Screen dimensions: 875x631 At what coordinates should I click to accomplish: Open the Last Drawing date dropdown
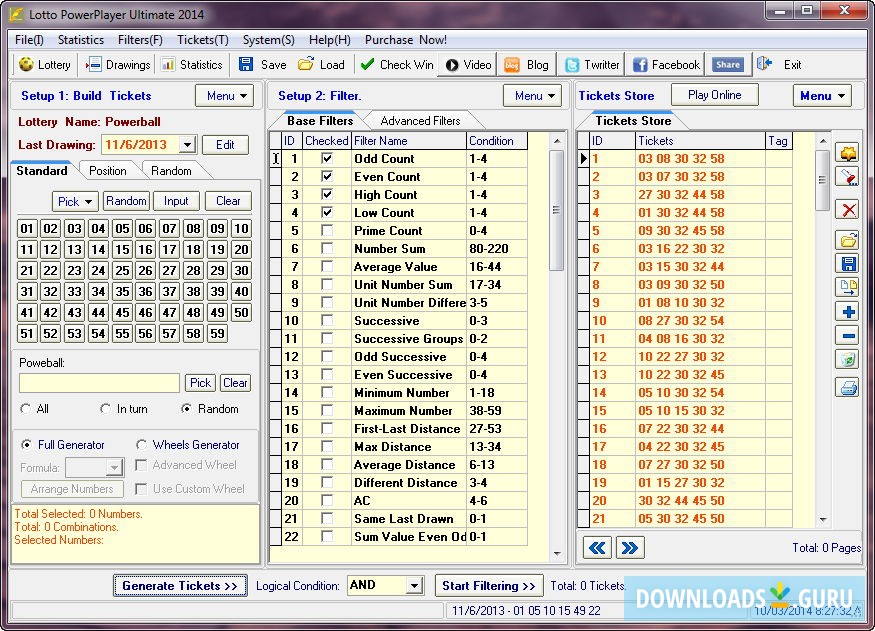(189, 144)
